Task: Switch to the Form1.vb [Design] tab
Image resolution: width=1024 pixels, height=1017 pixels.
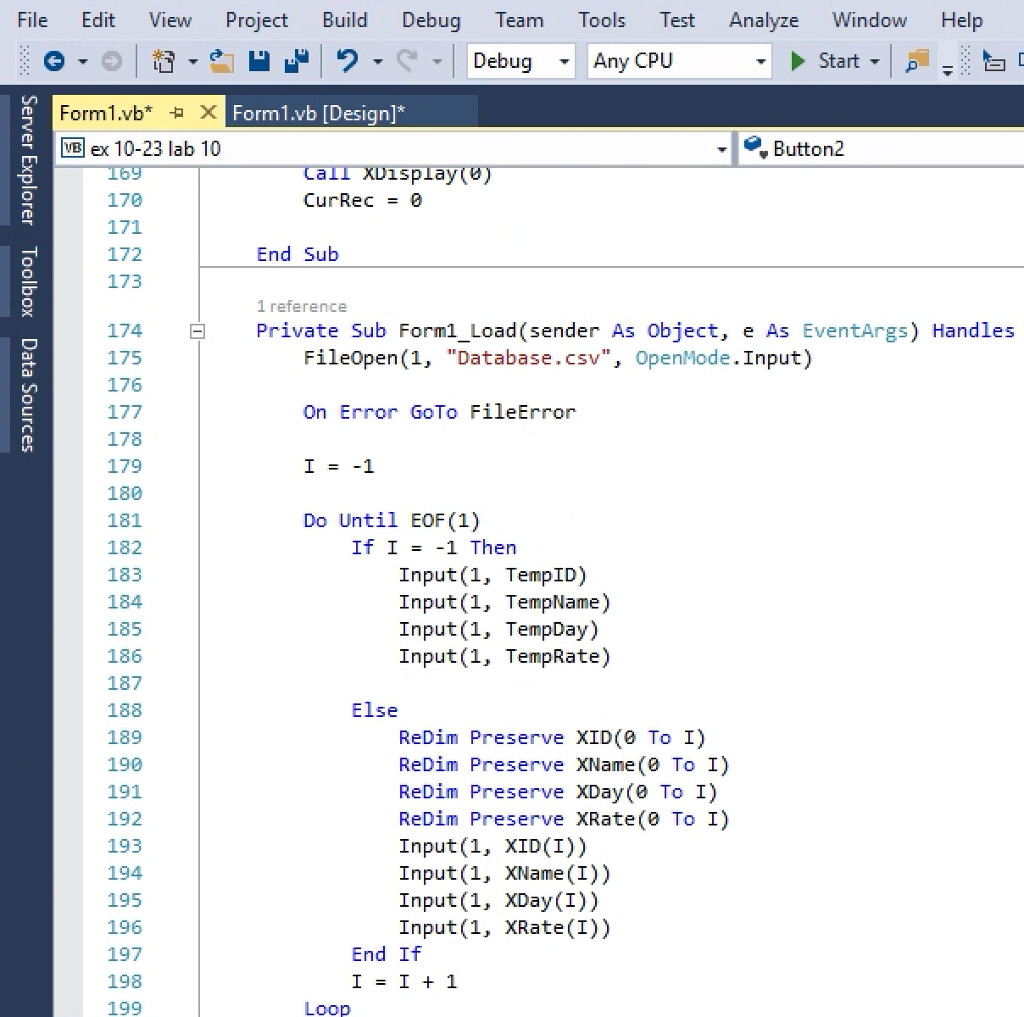Action: (x=319, y=113)
